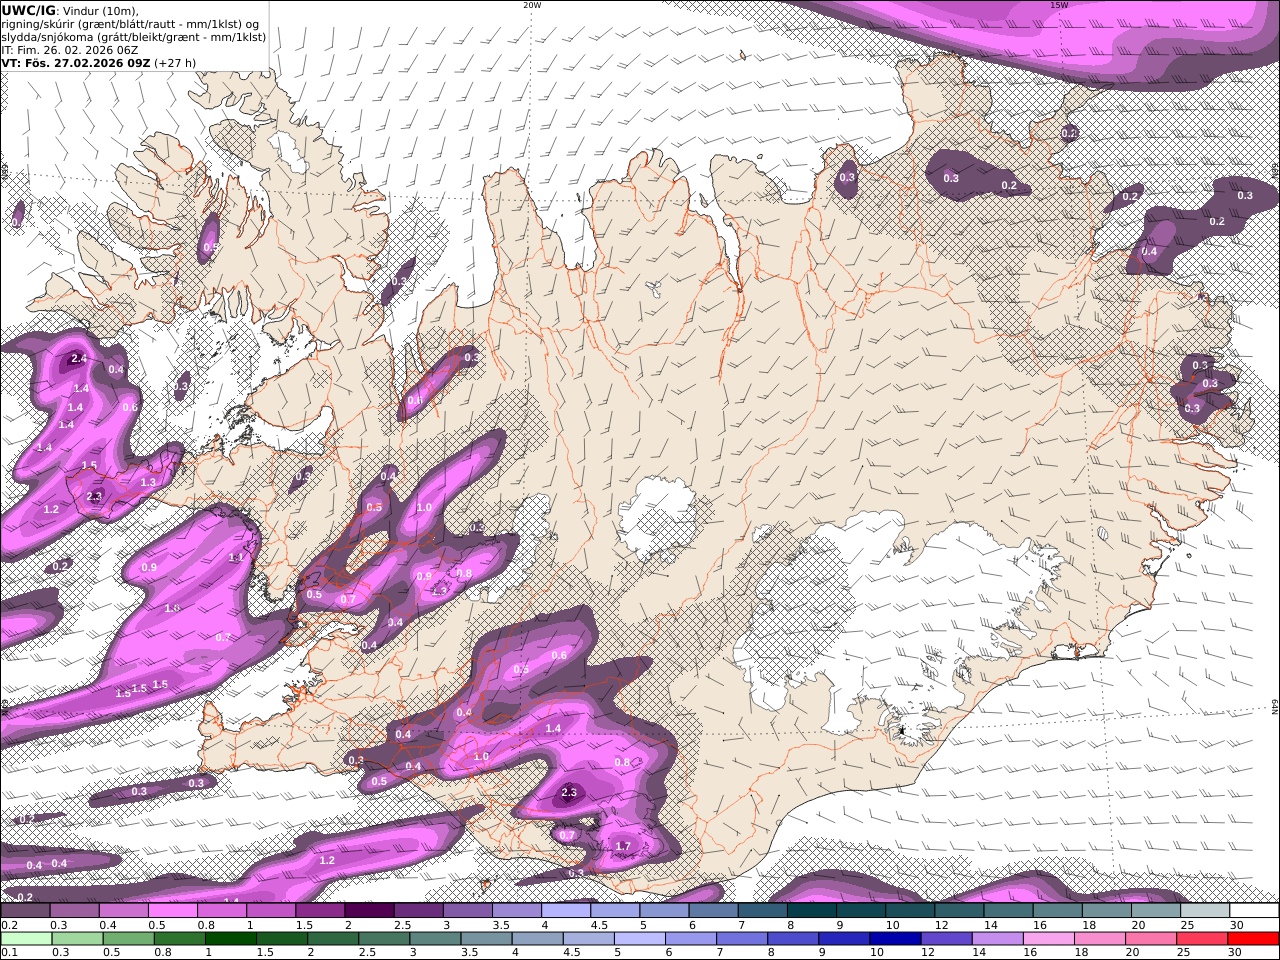Click upper legend light lavender swatch labeled 4
This screenshot has width=1280, height=960.
pyautogui.click(x=566, y=911)
